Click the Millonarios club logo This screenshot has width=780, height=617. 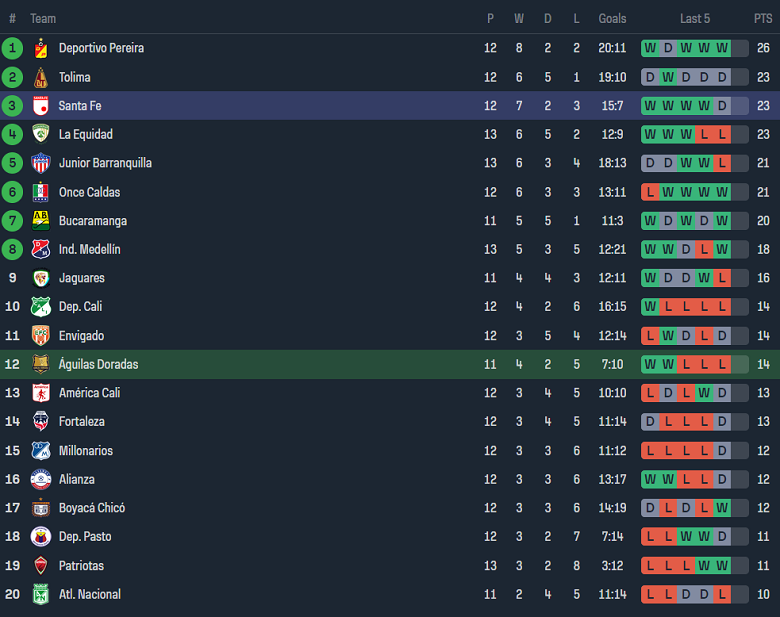(x=41, y=451)
